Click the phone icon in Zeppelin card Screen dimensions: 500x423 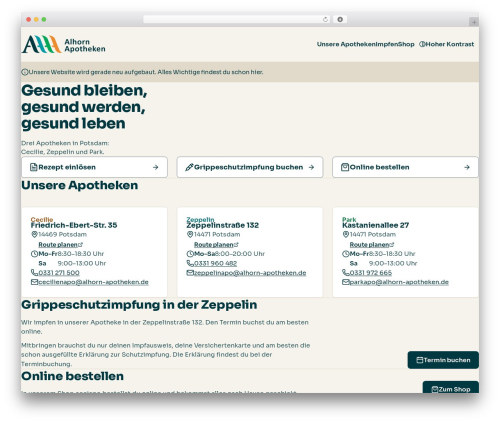pyautogui.click(x=190, y=263)
